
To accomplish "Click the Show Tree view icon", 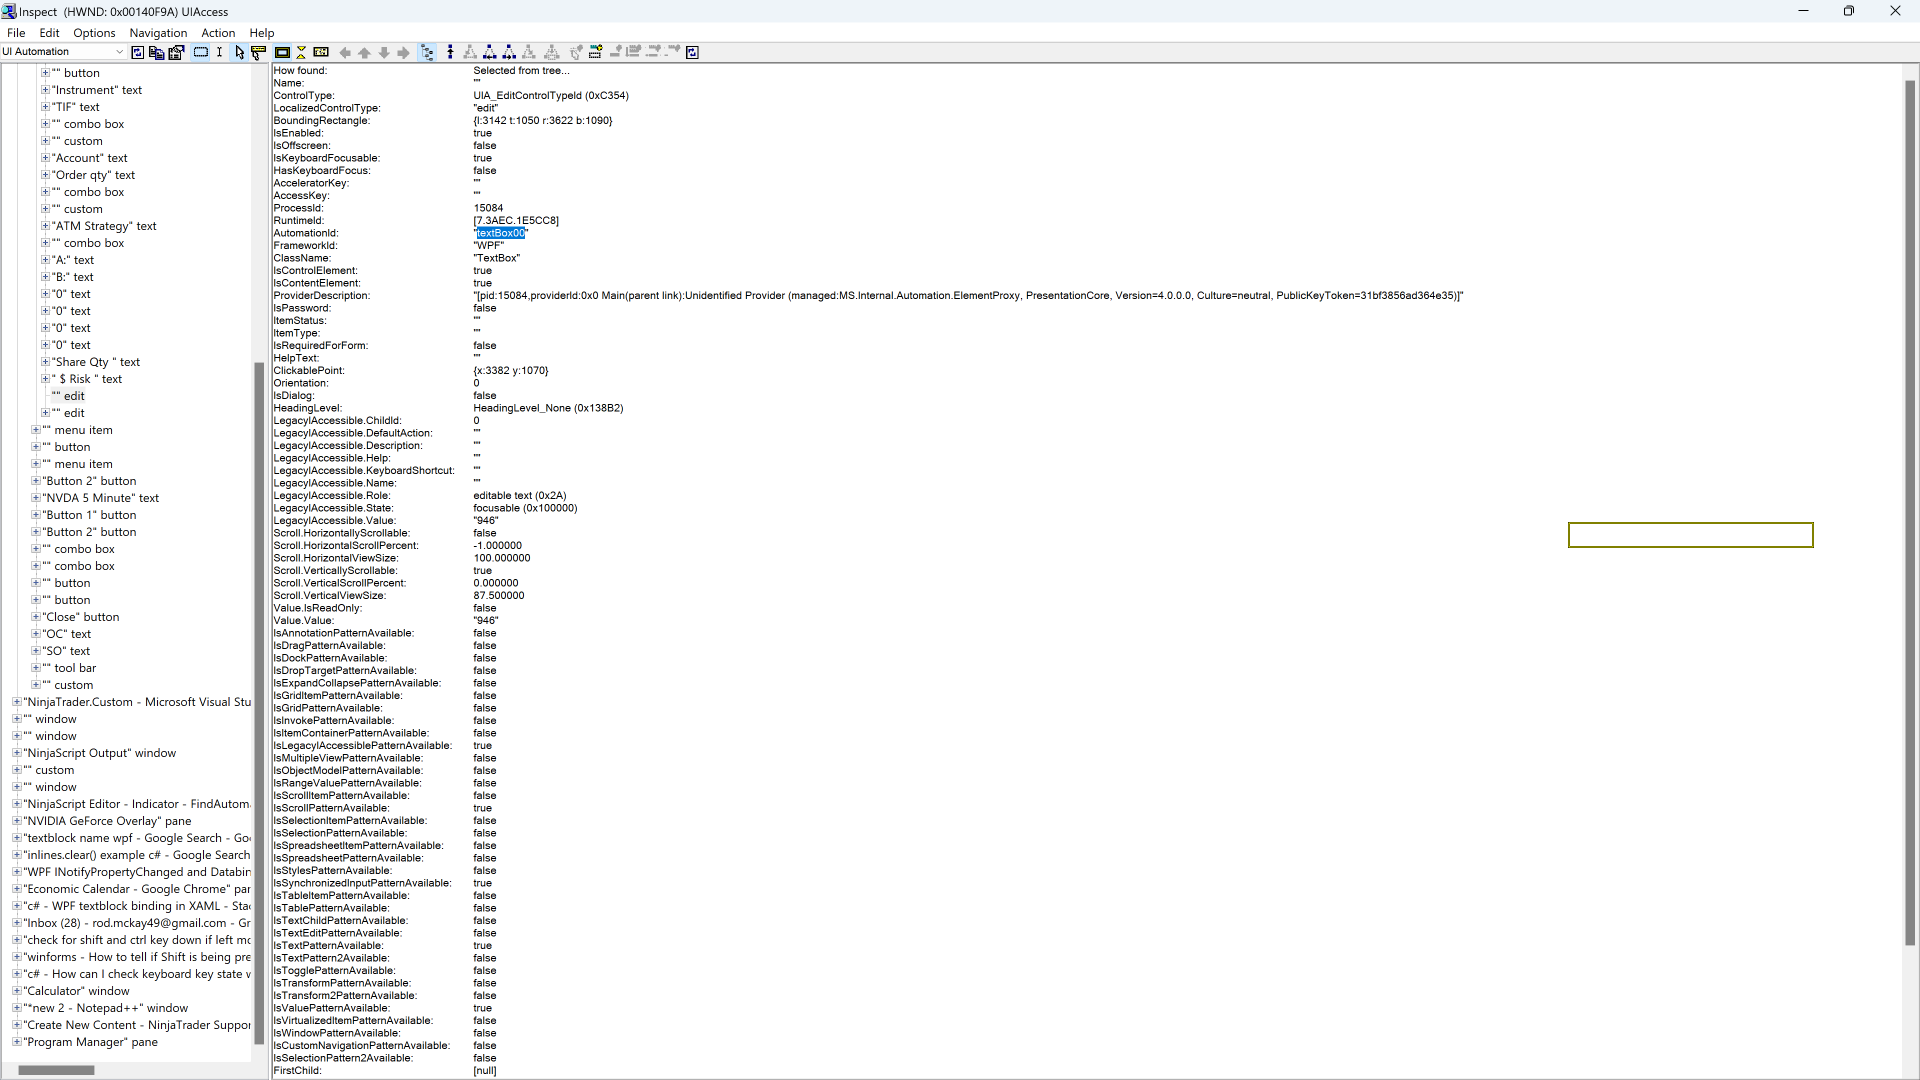I will click(427, 52).
